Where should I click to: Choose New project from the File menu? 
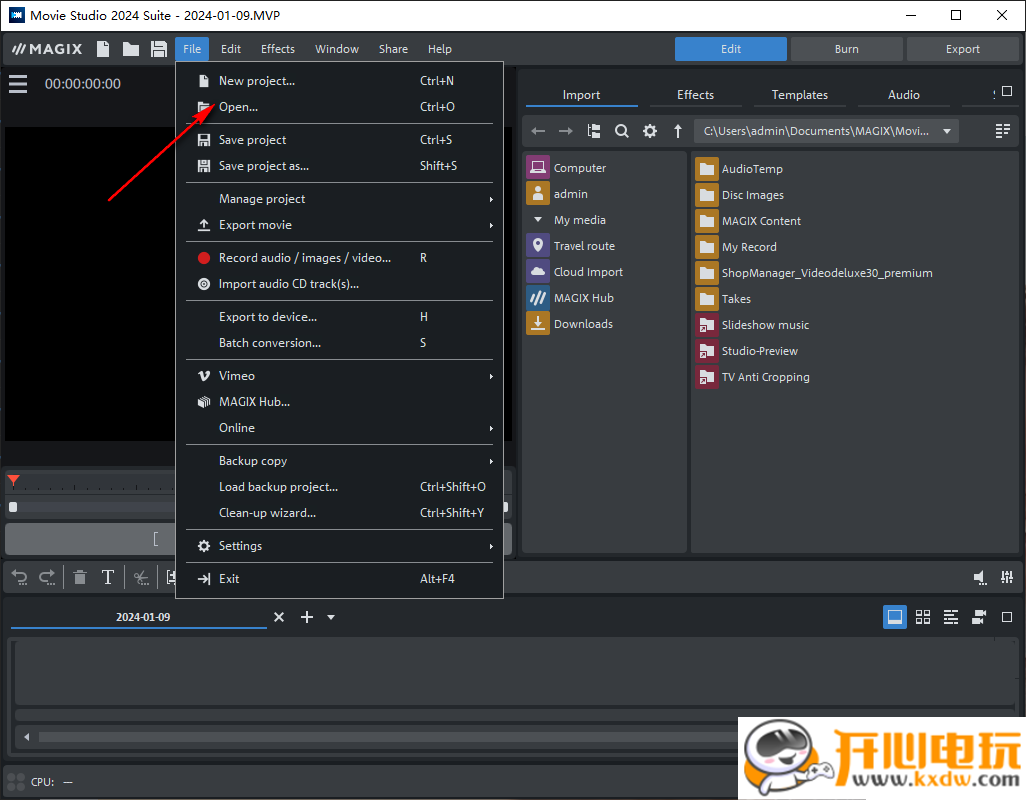point(340,80)
